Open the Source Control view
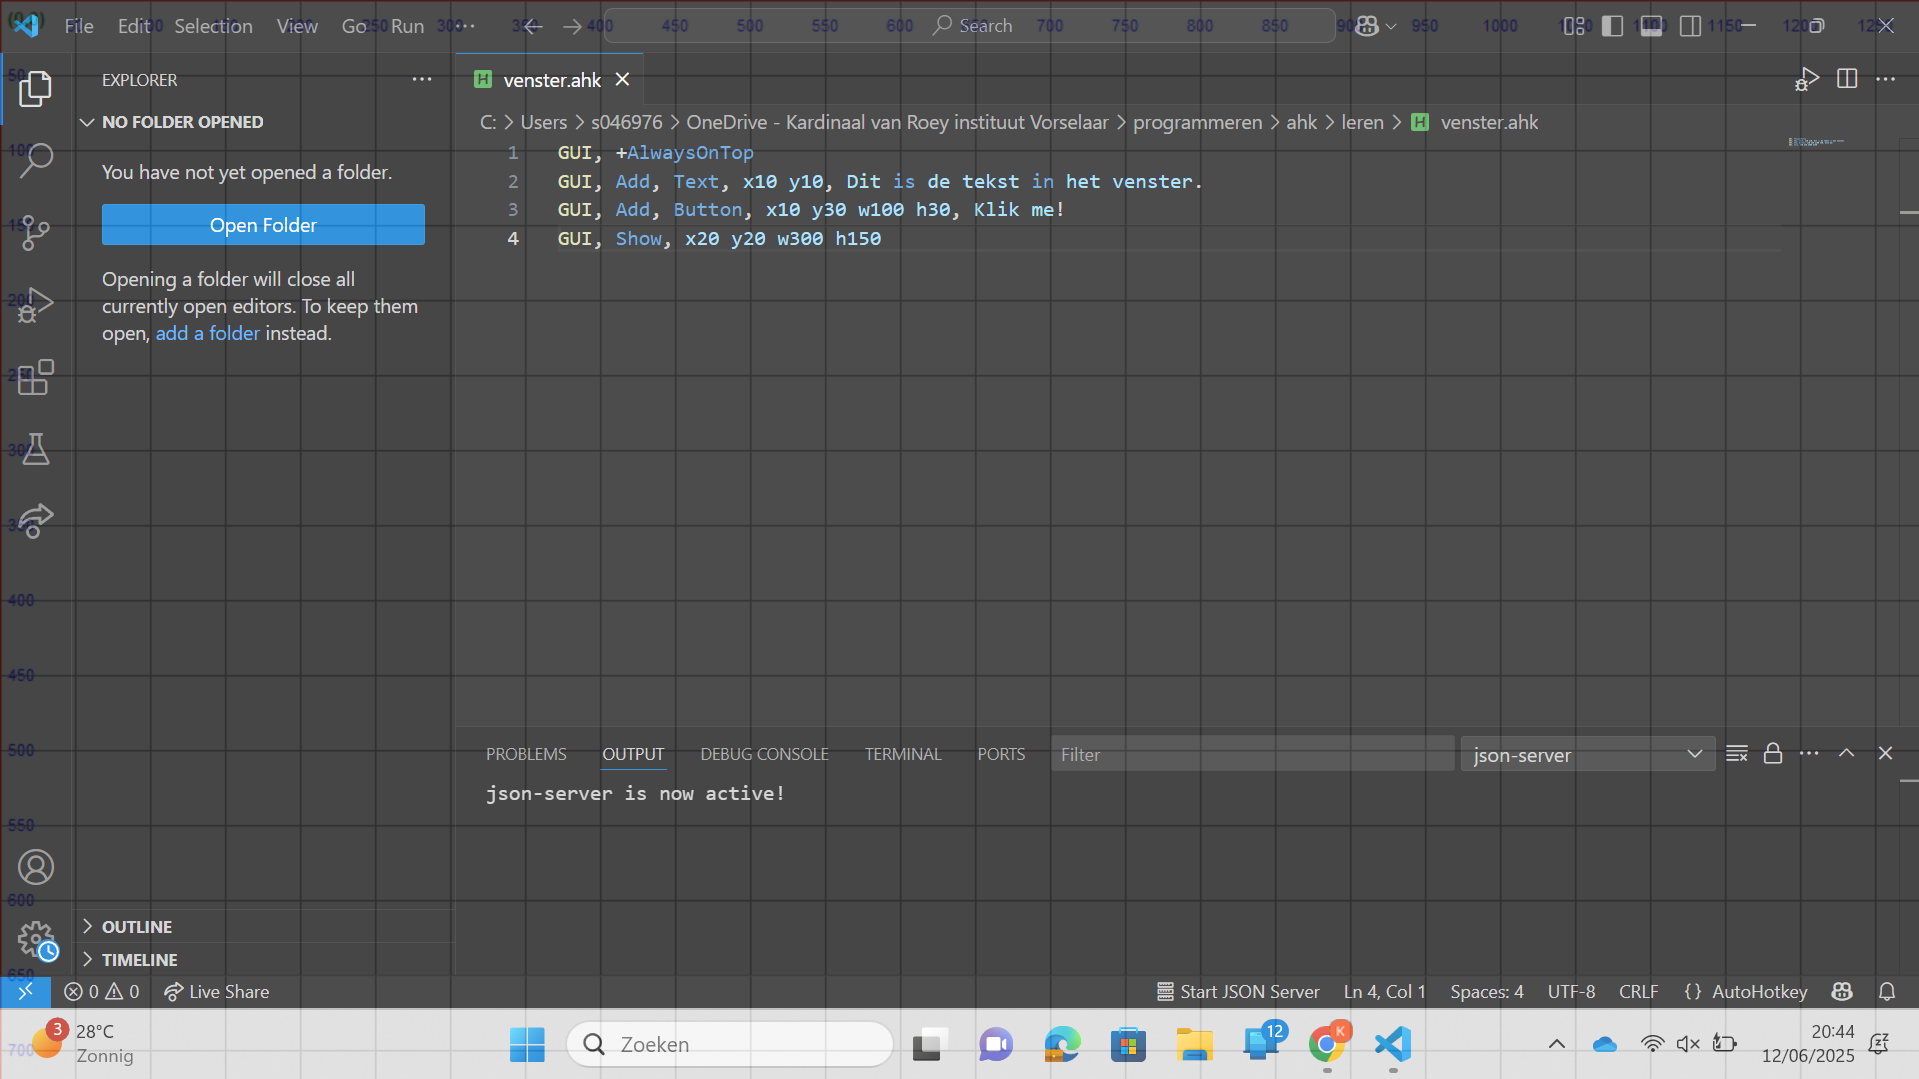Viewport: 1919px width, 1079px height. [36, 232]
